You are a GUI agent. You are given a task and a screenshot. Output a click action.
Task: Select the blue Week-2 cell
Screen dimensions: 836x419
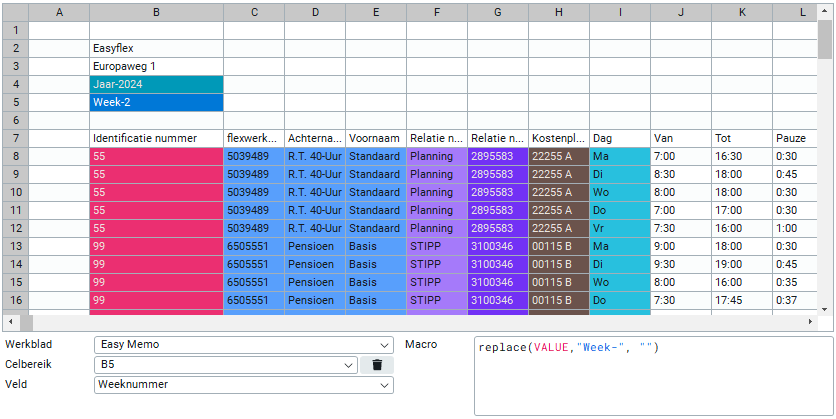tap(156, 102)
